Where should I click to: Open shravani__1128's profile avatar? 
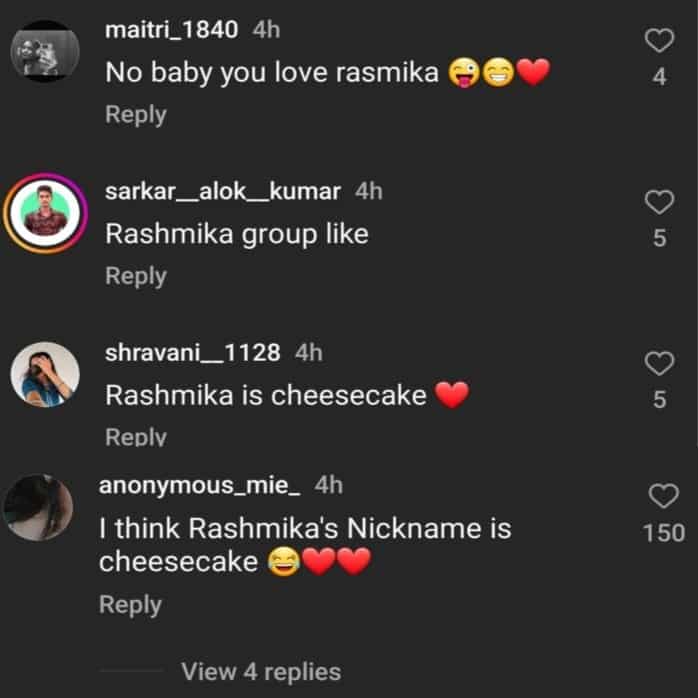[45, 374]
